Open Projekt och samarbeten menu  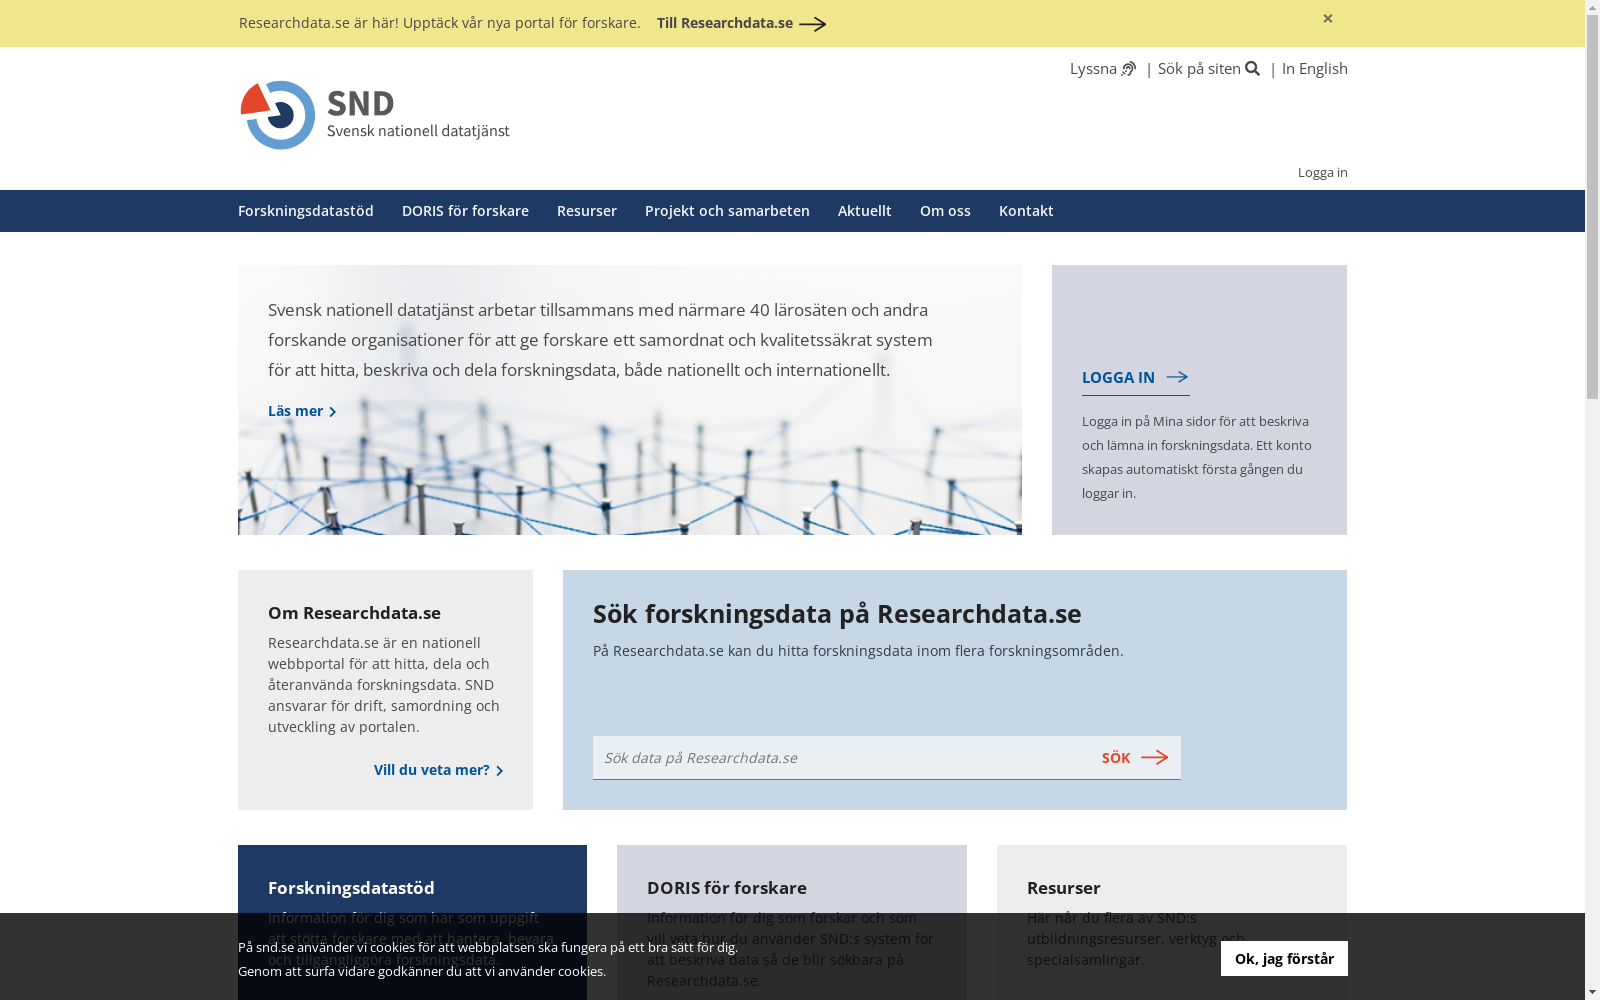point(727,211)
